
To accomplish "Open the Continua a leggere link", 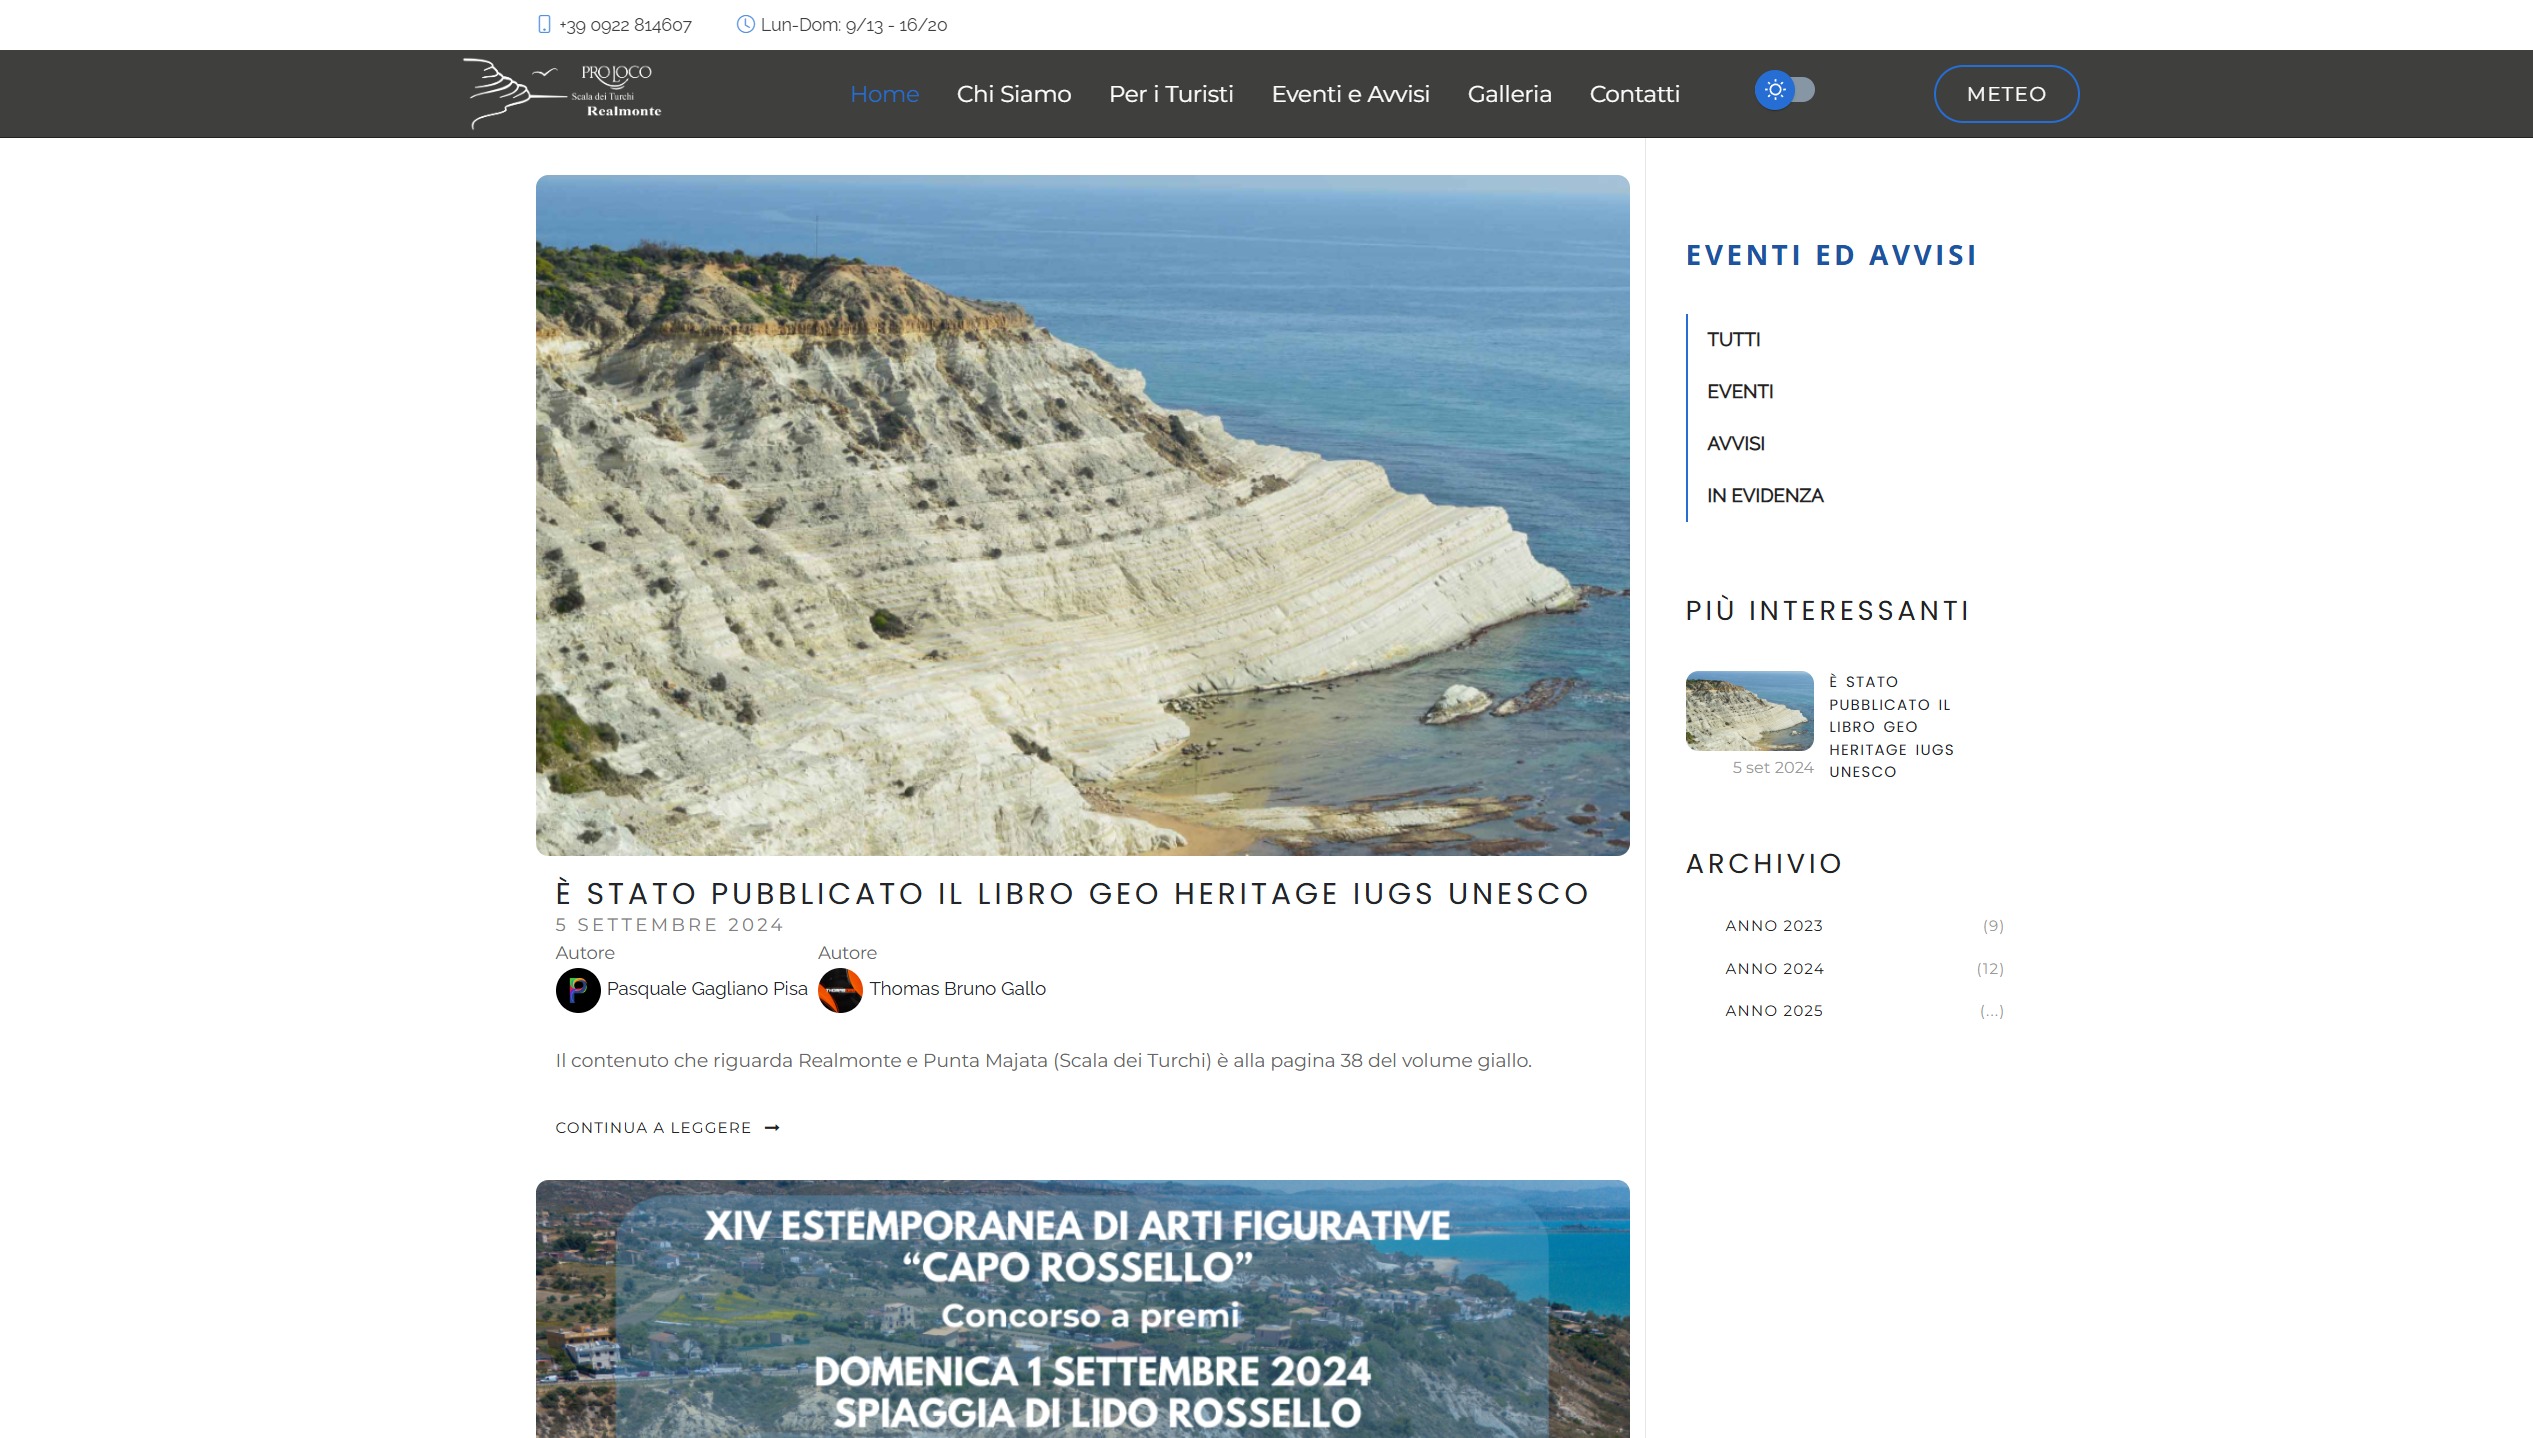I will pos(653,1128).
